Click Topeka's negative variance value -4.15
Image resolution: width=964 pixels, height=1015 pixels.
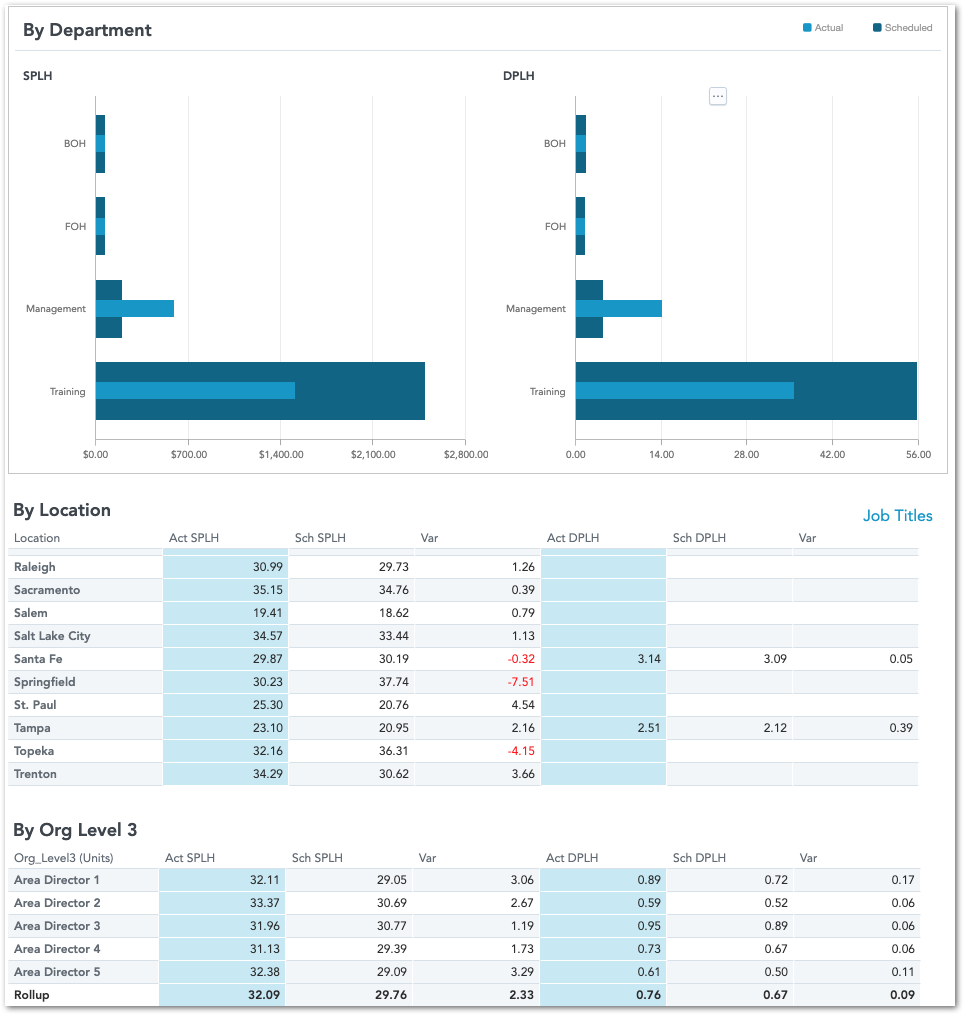518,751
